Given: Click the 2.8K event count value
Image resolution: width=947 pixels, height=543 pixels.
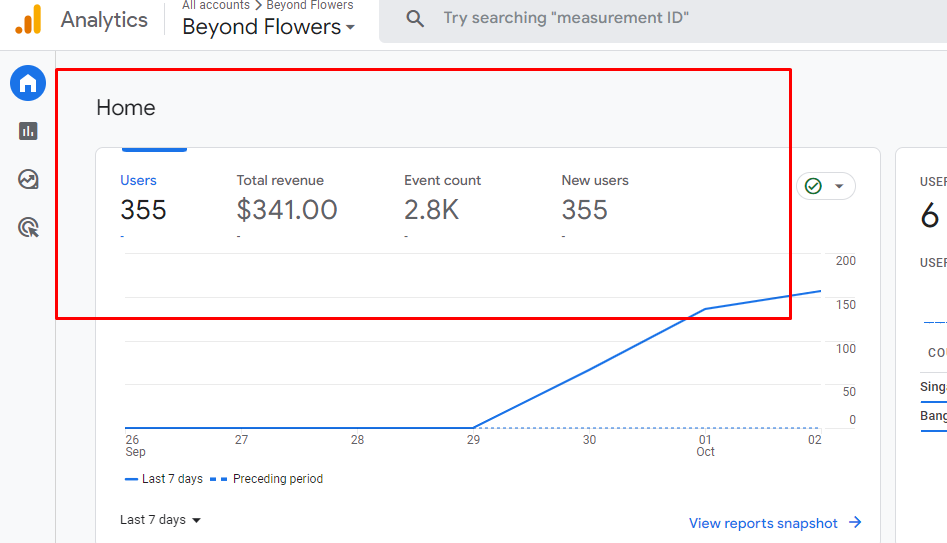Looking at the screenshot, I should 432,210.
